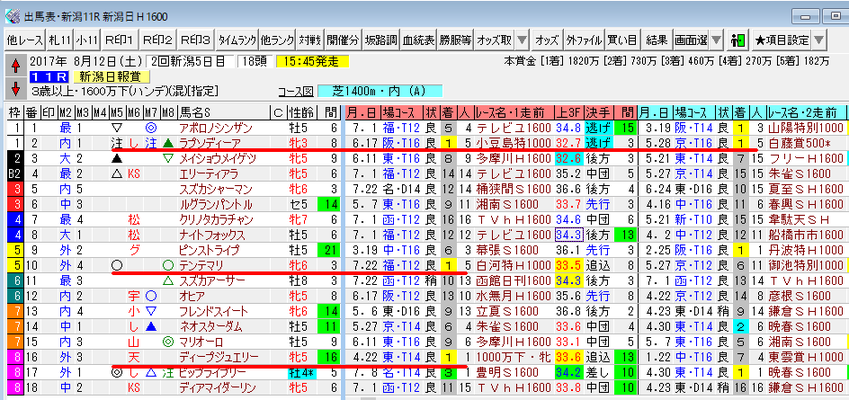Switch to 札11 race
Viewport: 849px width, 400px height.
pyautogui.click(x=58, y=41)
